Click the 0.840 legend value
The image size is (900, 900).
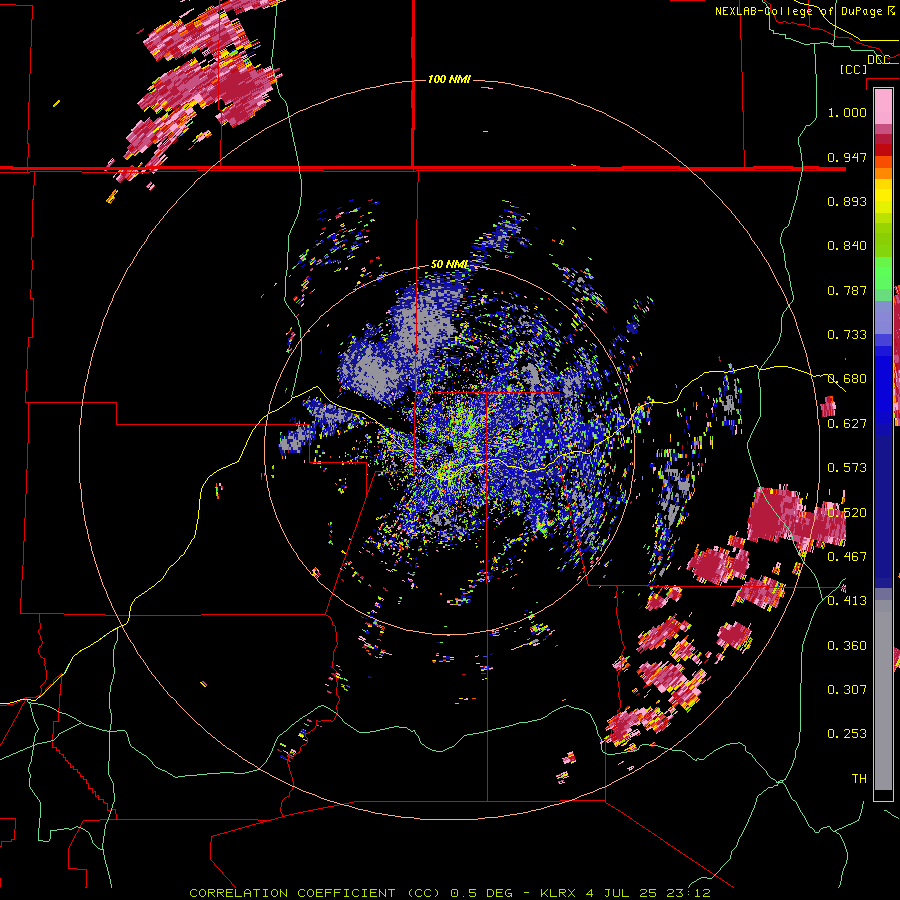[x=847, y=246]
